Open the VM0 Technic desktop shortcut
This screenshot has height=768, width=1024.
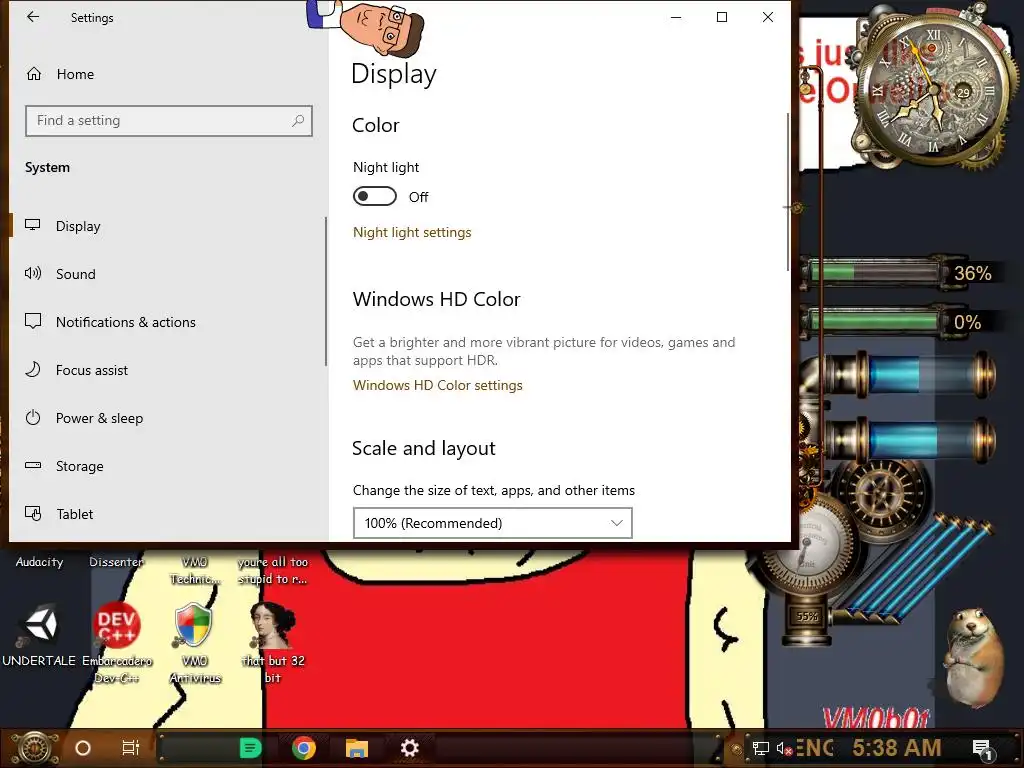(195, 570)
